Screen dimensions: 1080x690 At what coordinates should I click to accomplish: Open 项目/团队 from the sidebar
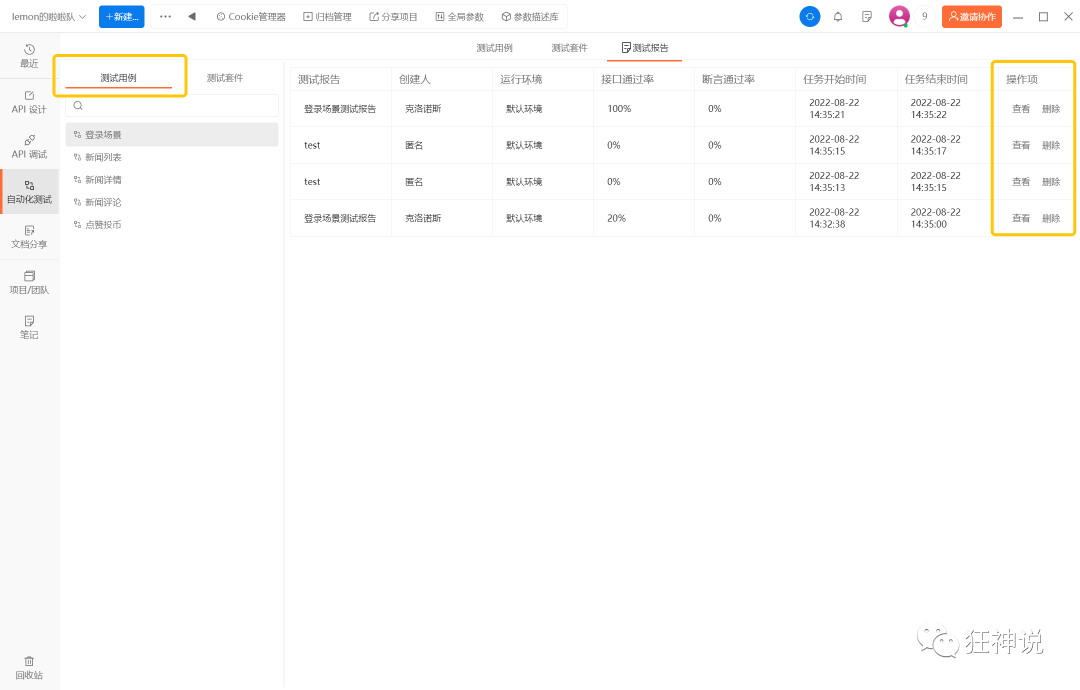[x=29, y=281]
